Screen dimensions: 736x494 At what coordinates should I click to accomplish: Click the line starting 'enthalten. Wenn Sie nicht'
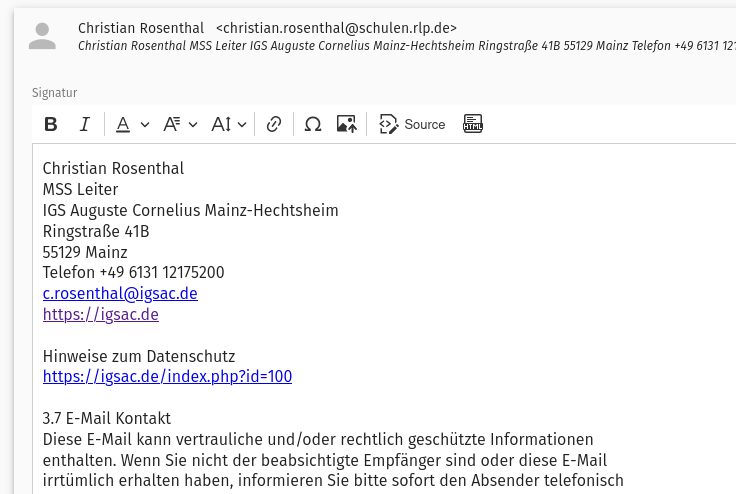point(325,460)
